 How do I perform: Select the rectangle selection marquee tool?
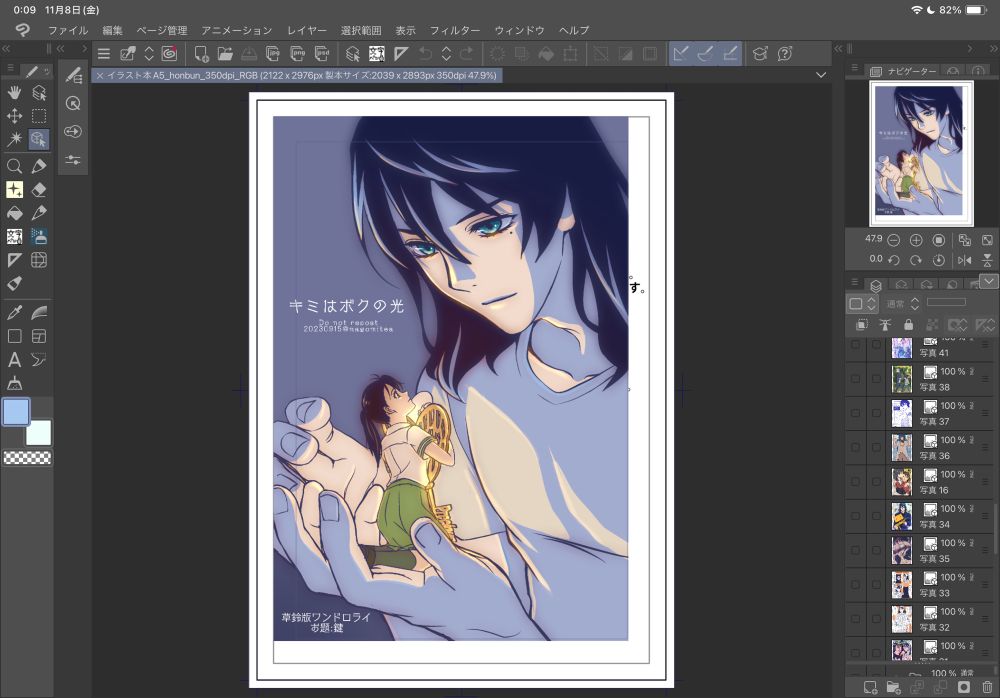pyautogui.click(x=39, y=116)
